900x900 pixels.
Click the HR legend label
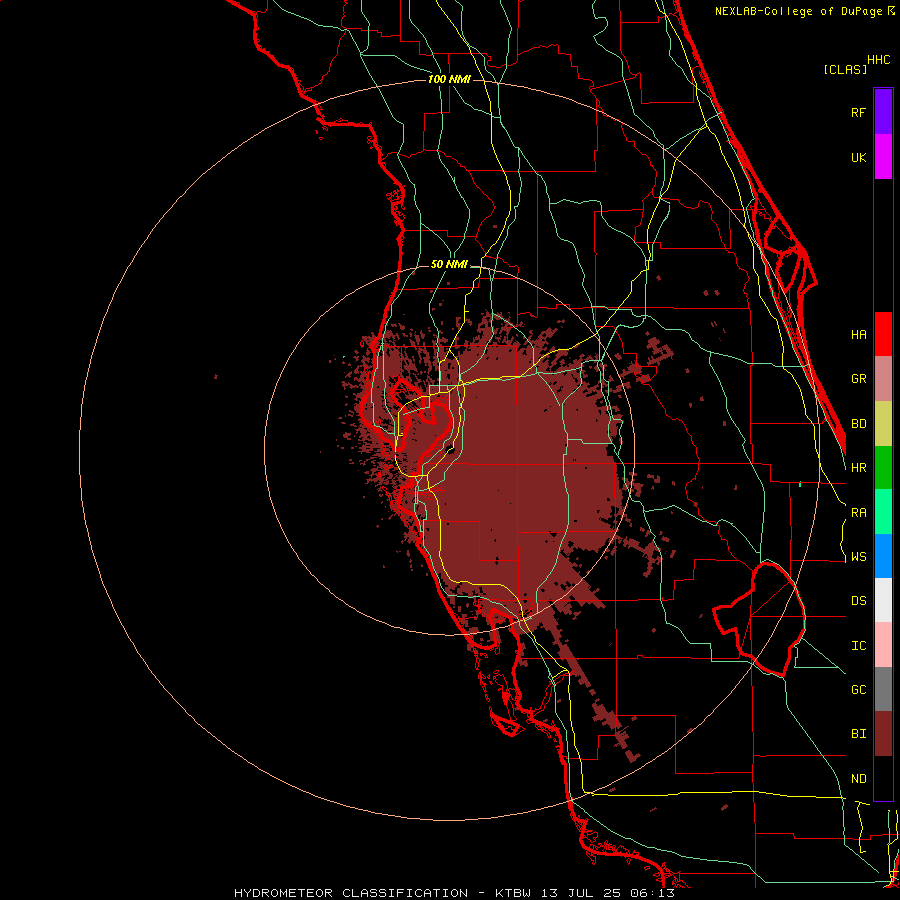coord(858,468)
